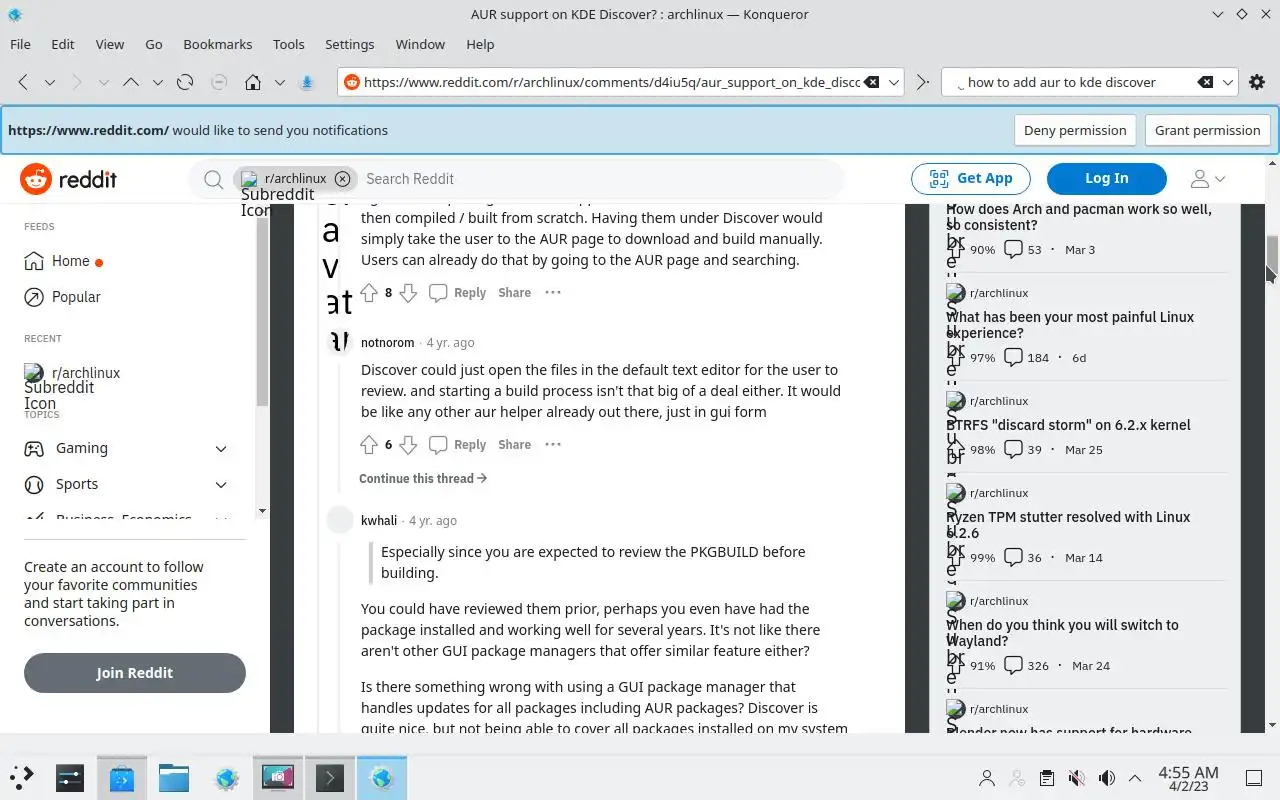Go back with the toolbar back arrow
The image size is (1280, 800).
[x=23, y=82]
